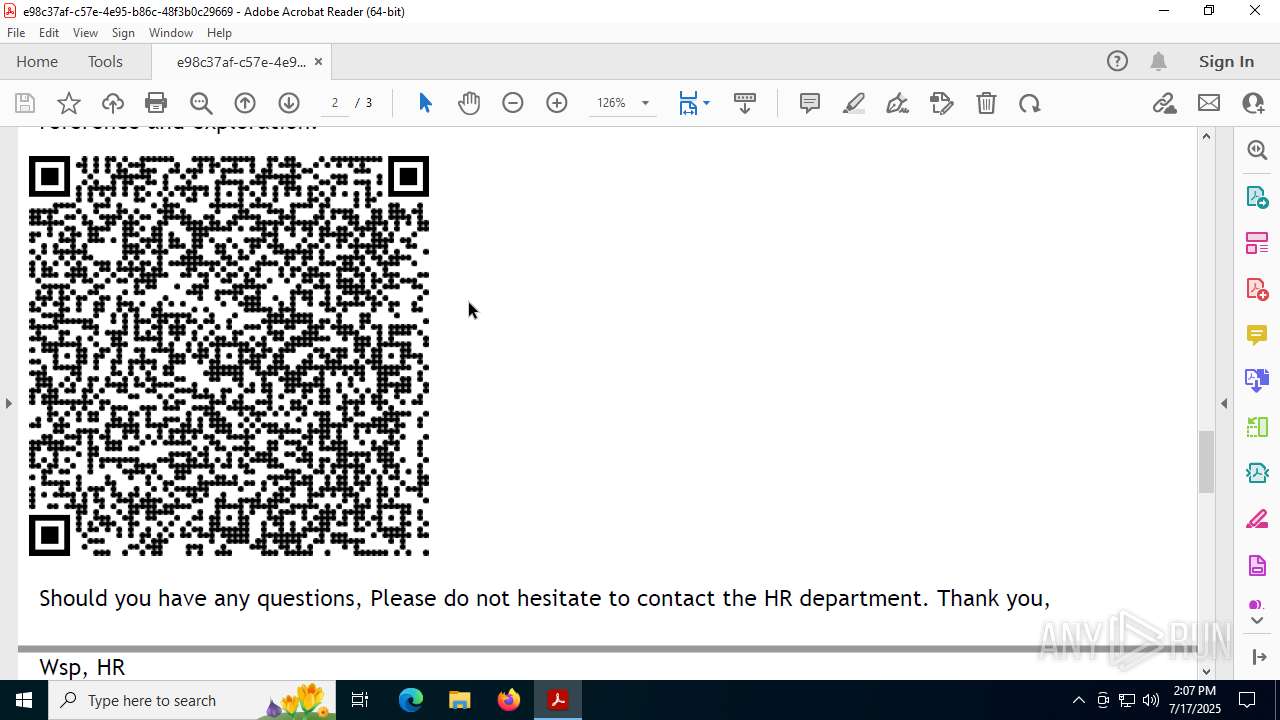Add a sticky note comment

pyautogui.click(x=810, y=103)
